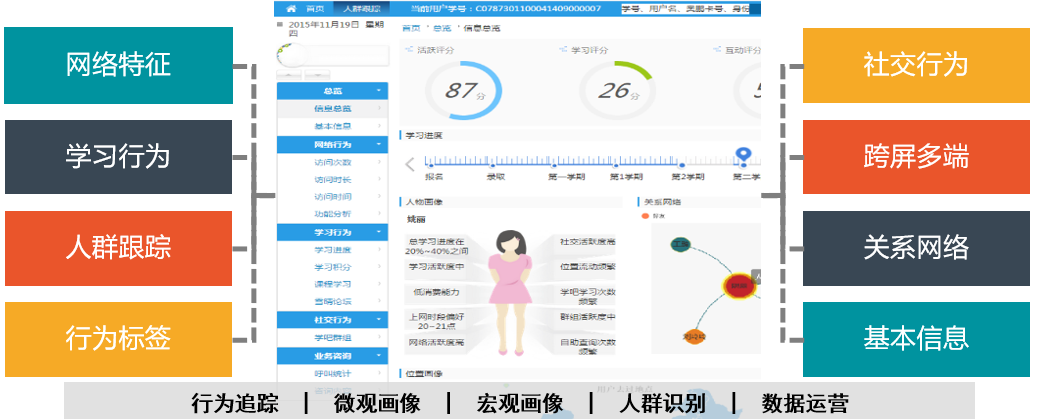Click the search field in top bar
This screenshot has height=419, width=1043.
point(690,8)
